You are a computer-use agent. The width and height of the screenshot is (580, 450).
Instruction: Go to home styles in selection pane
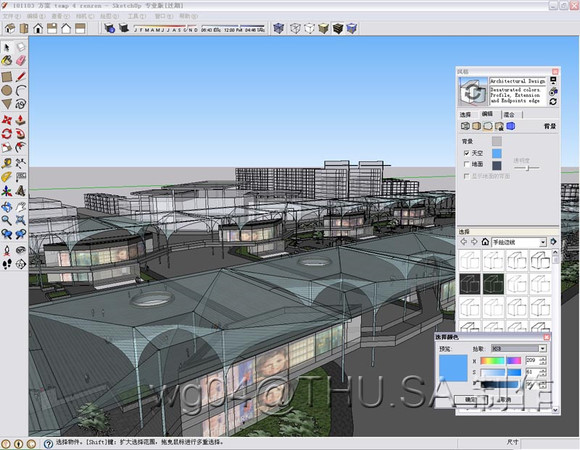click(x=485, y=242)
